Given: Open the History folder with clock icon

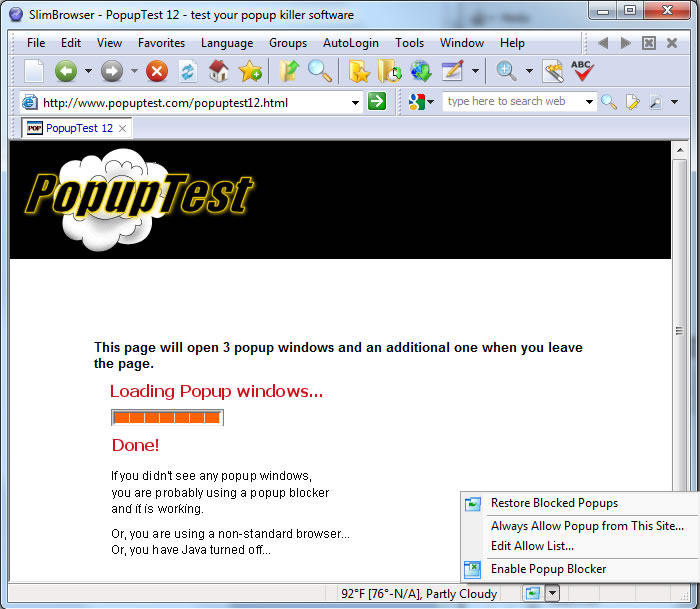Looking at the screenshot, I should [x=390, y=71].
